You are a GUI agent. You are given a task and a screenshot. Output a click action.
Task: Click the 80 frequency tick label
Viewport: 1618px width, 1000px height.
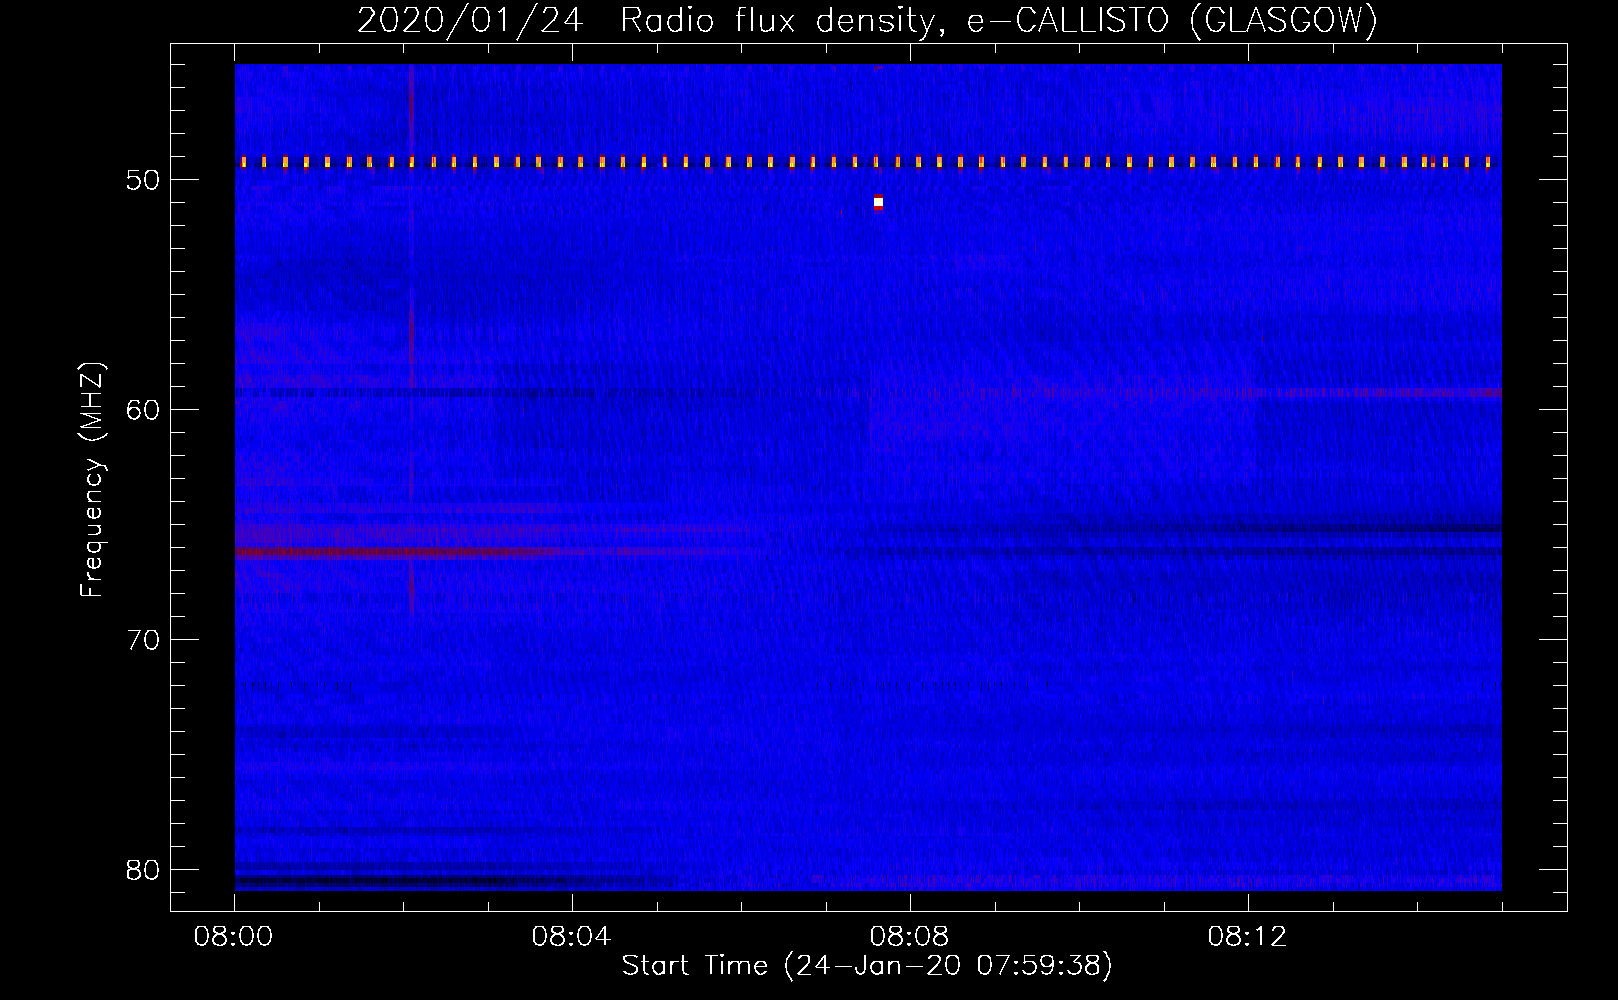[144, 870]
